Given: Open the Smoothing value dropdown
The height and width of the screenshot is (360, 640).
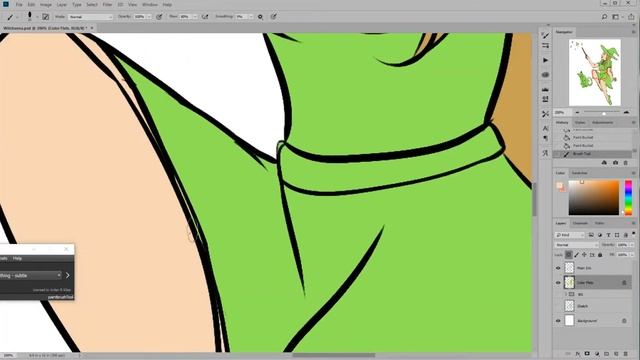Looking at the screenshot, I should pos(251,17).
